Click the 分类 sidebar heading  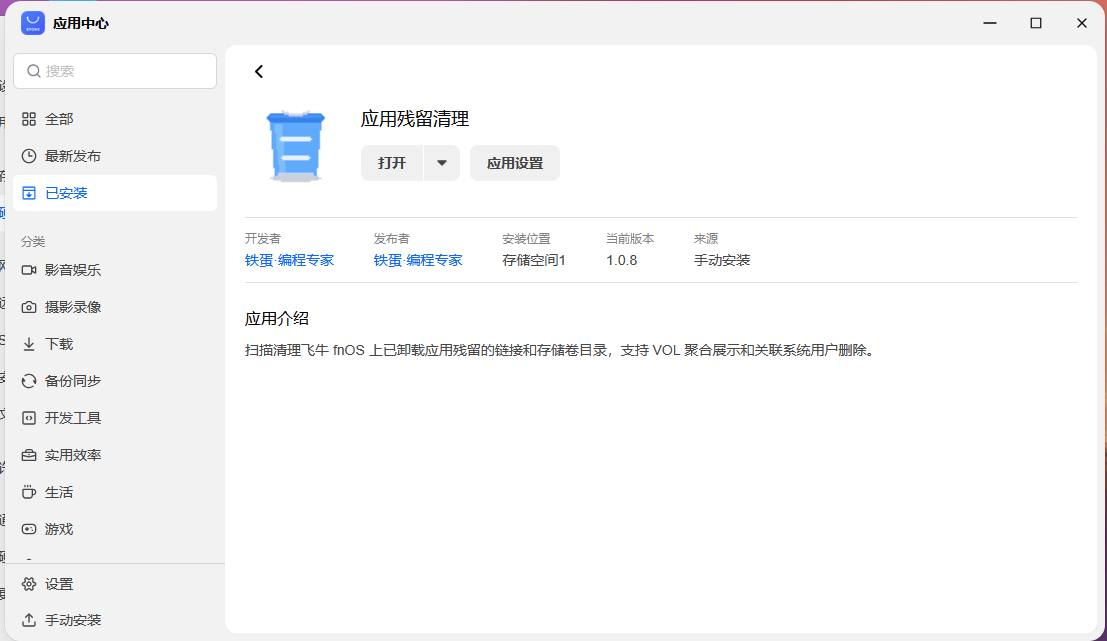point(33,241)
